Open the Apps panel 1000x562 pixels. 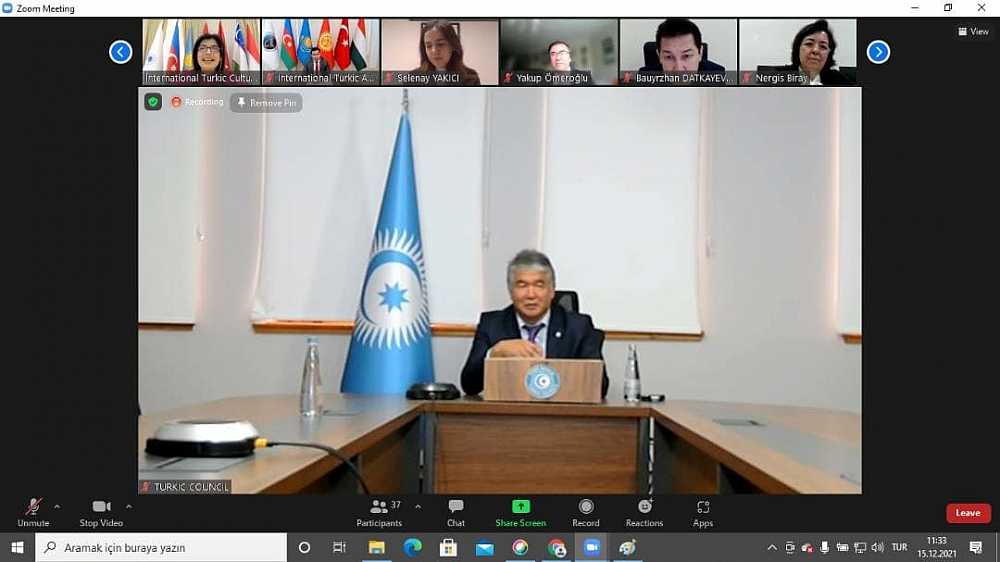coord(703,512)
